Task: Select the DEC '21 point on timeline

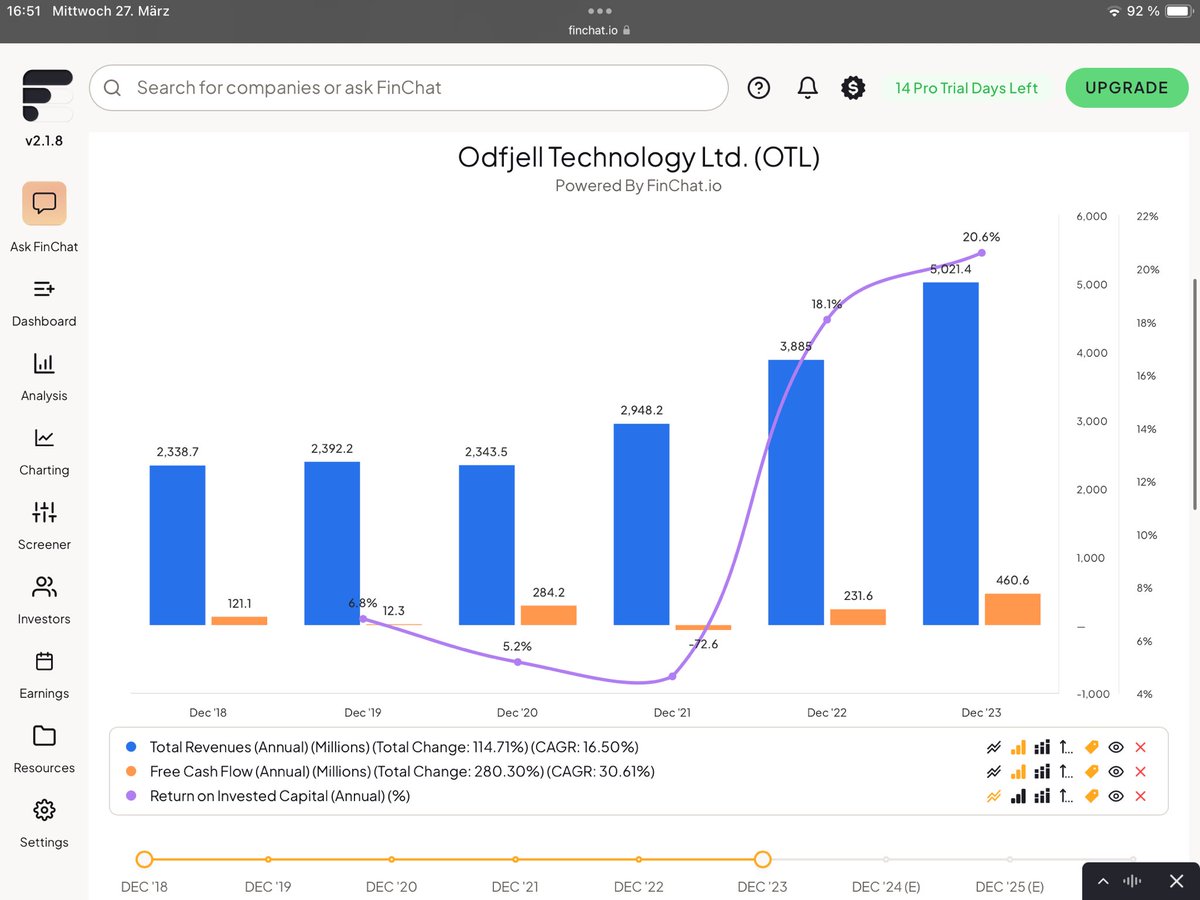Action: [x=515, y=859]
